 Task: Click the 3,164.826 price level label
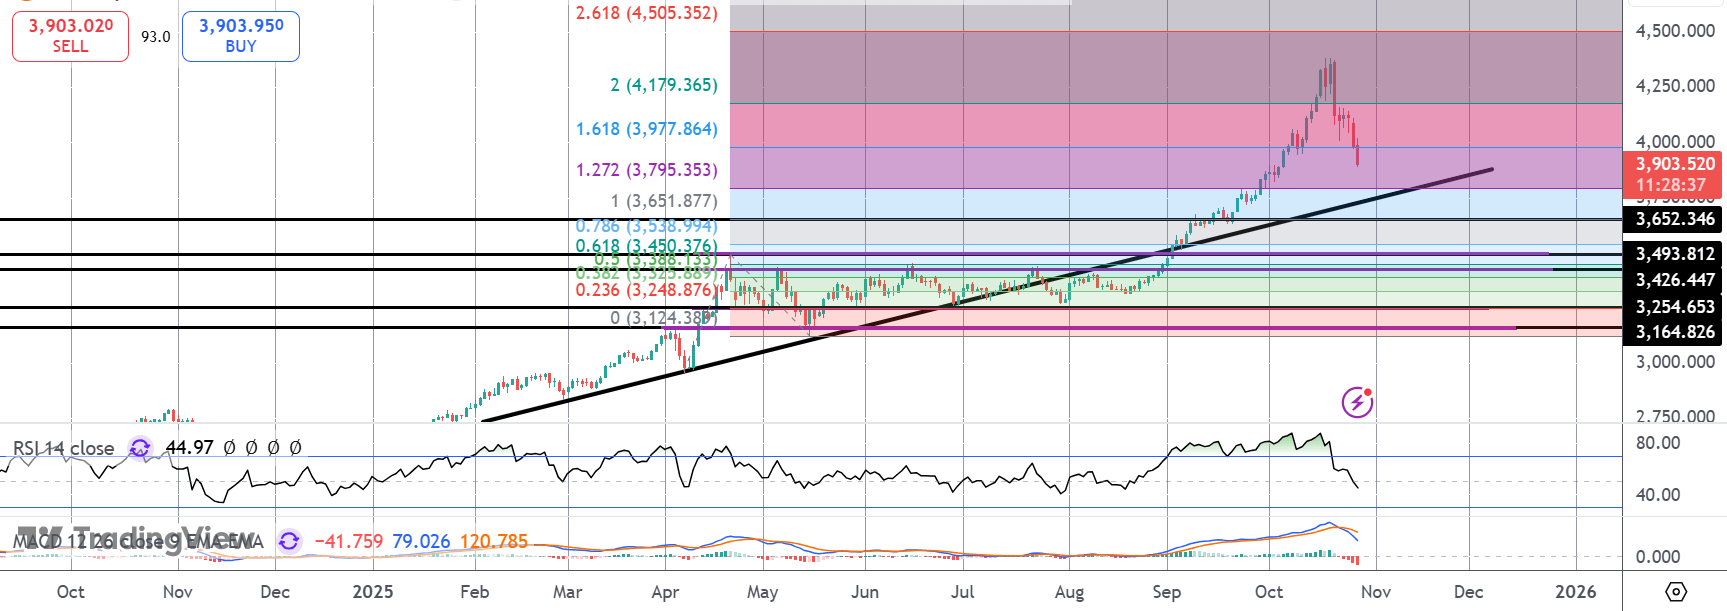coord(1674,332)
